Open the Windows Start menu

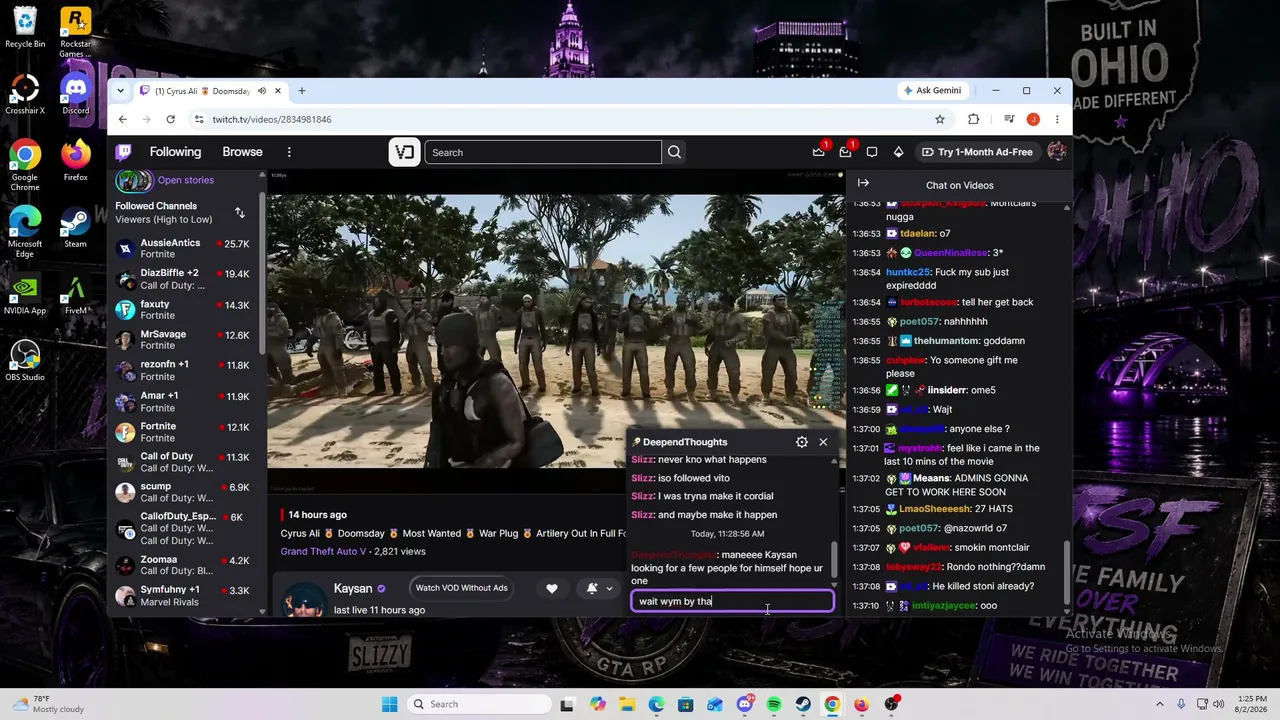(x=390, y=704)
